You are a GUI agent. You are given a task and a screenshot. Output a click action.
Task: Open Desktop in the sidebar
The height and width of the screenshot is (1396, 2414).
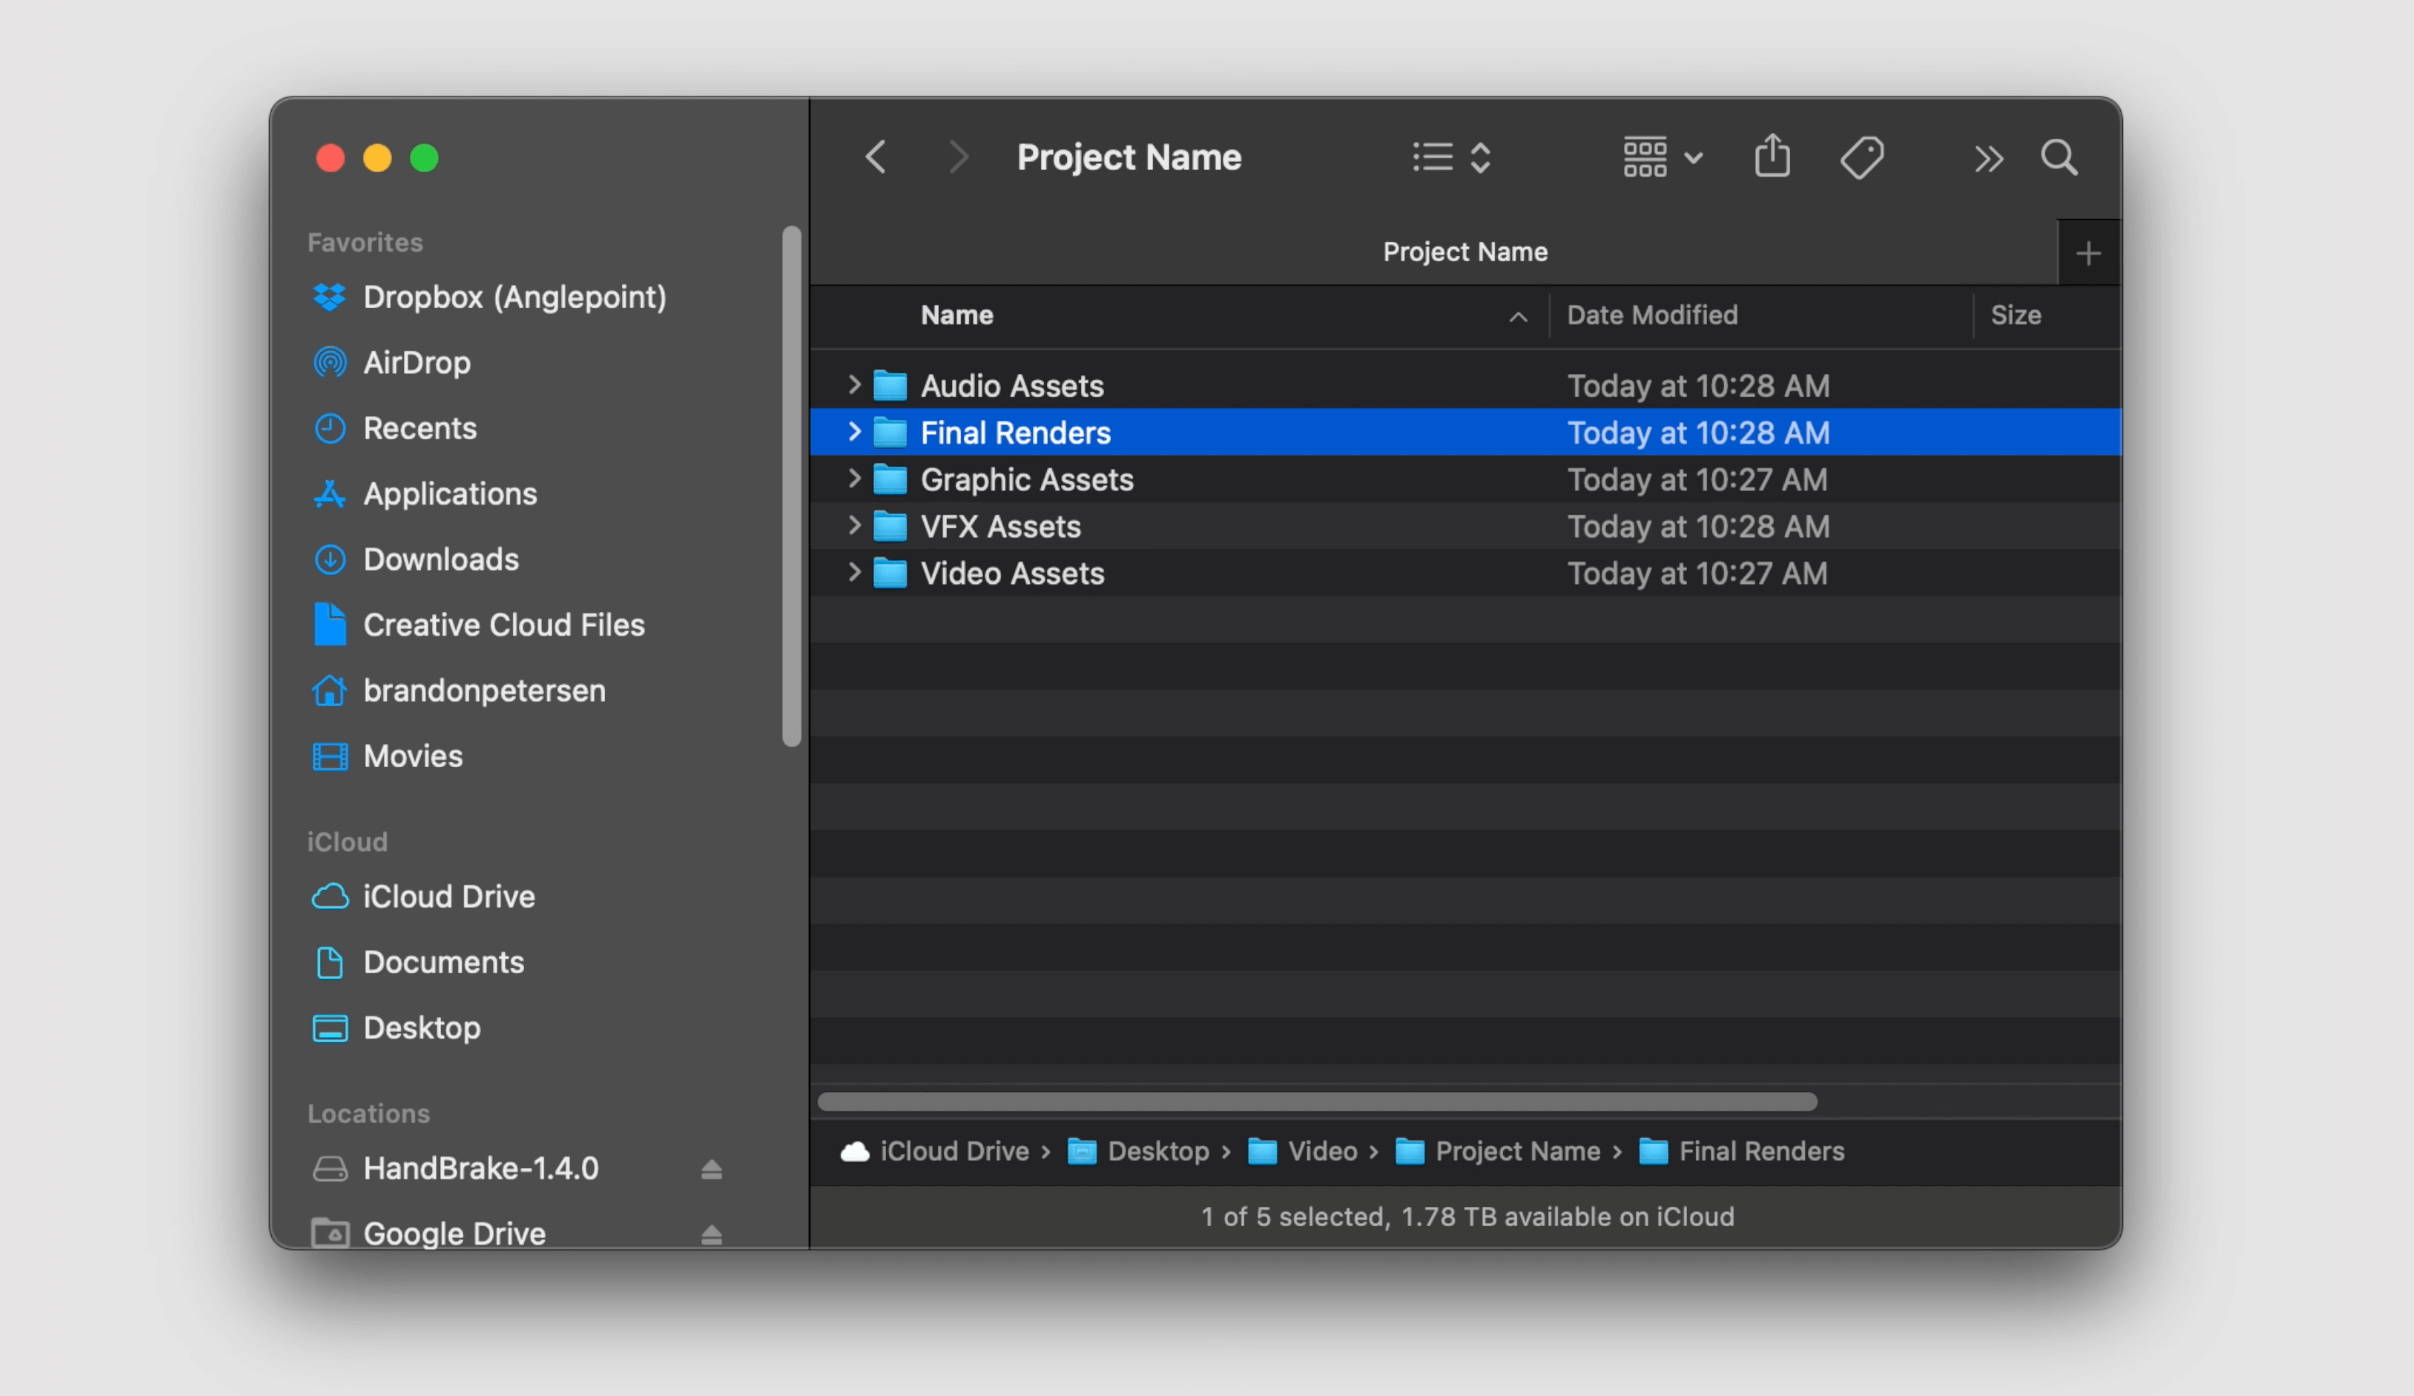[397, 1028]
